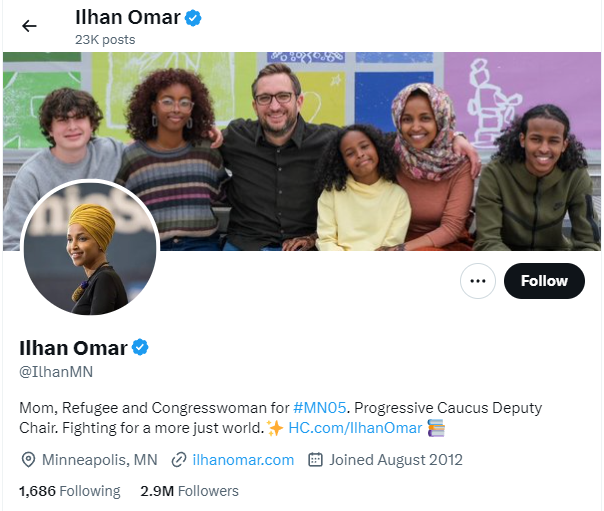Click the location pin icon
Image resolution: width=604 pixels, height=511 pixels.
click(28, 460)
